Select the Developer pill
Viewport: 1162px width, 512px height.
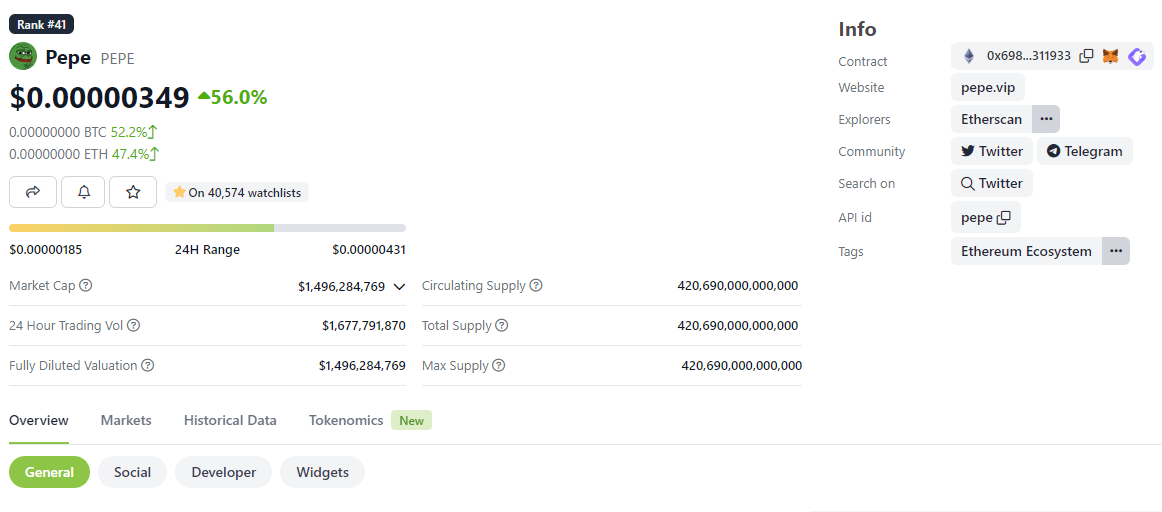[x=224, y=472]
